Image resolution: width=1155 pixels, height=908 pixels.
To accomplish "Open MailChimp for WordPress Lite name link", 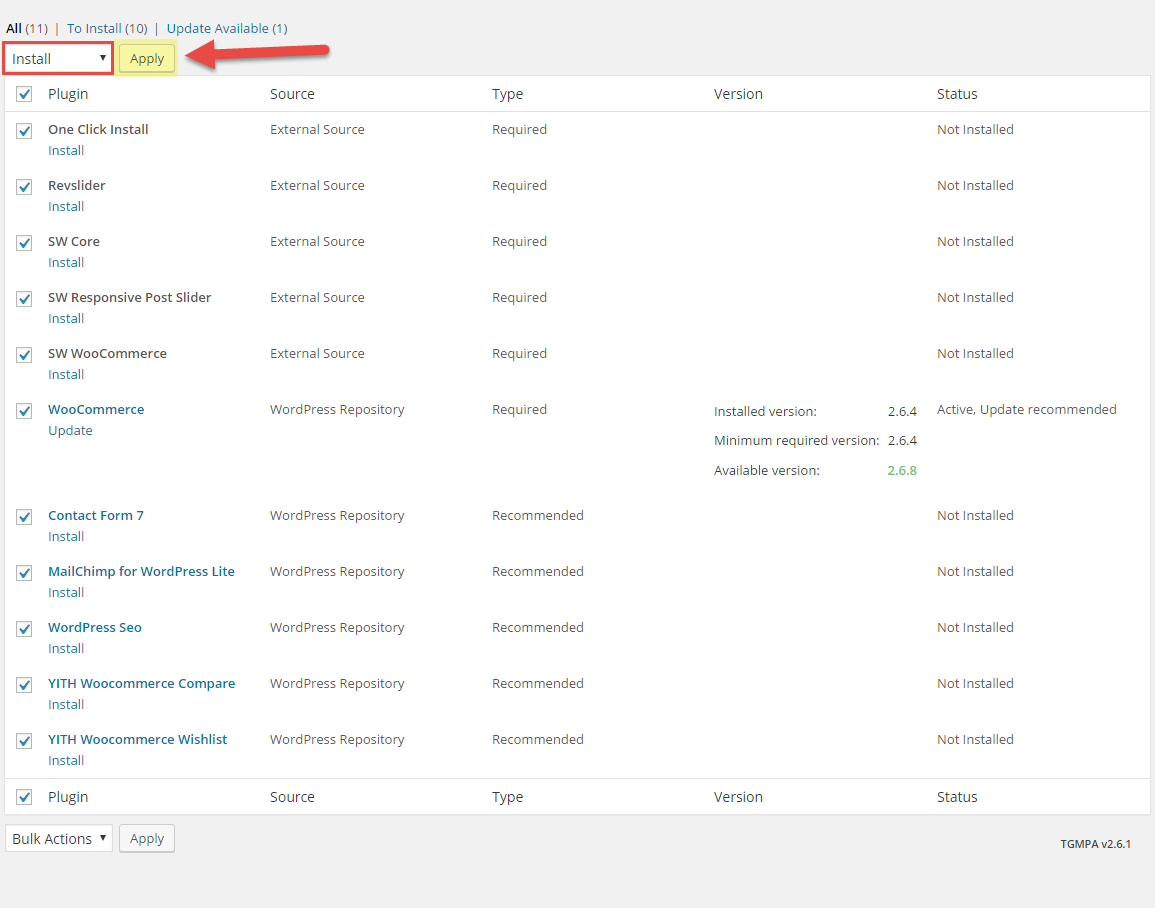I will click(141, 572).
